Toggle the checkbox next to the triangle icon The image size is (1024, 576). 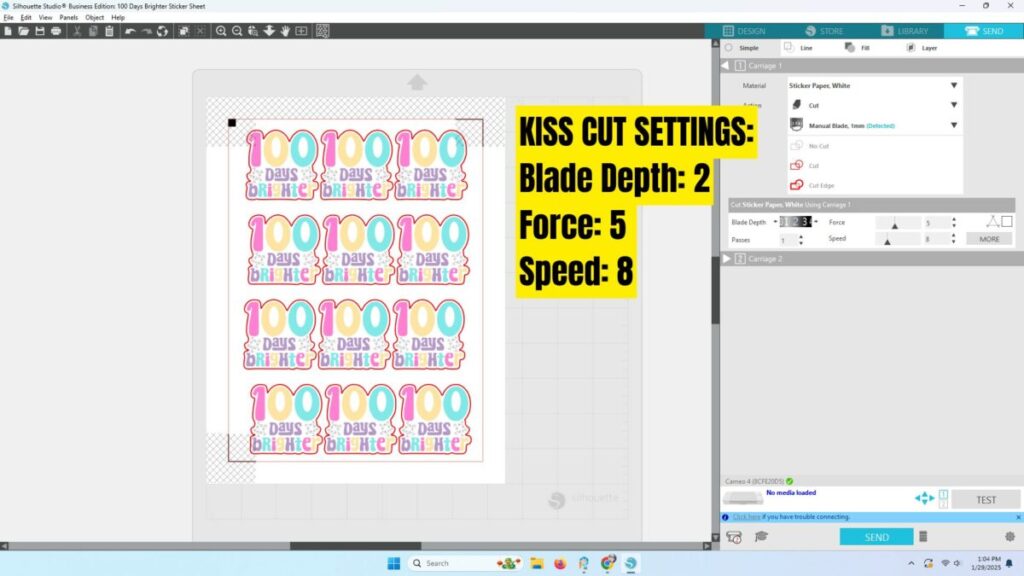1007,222
